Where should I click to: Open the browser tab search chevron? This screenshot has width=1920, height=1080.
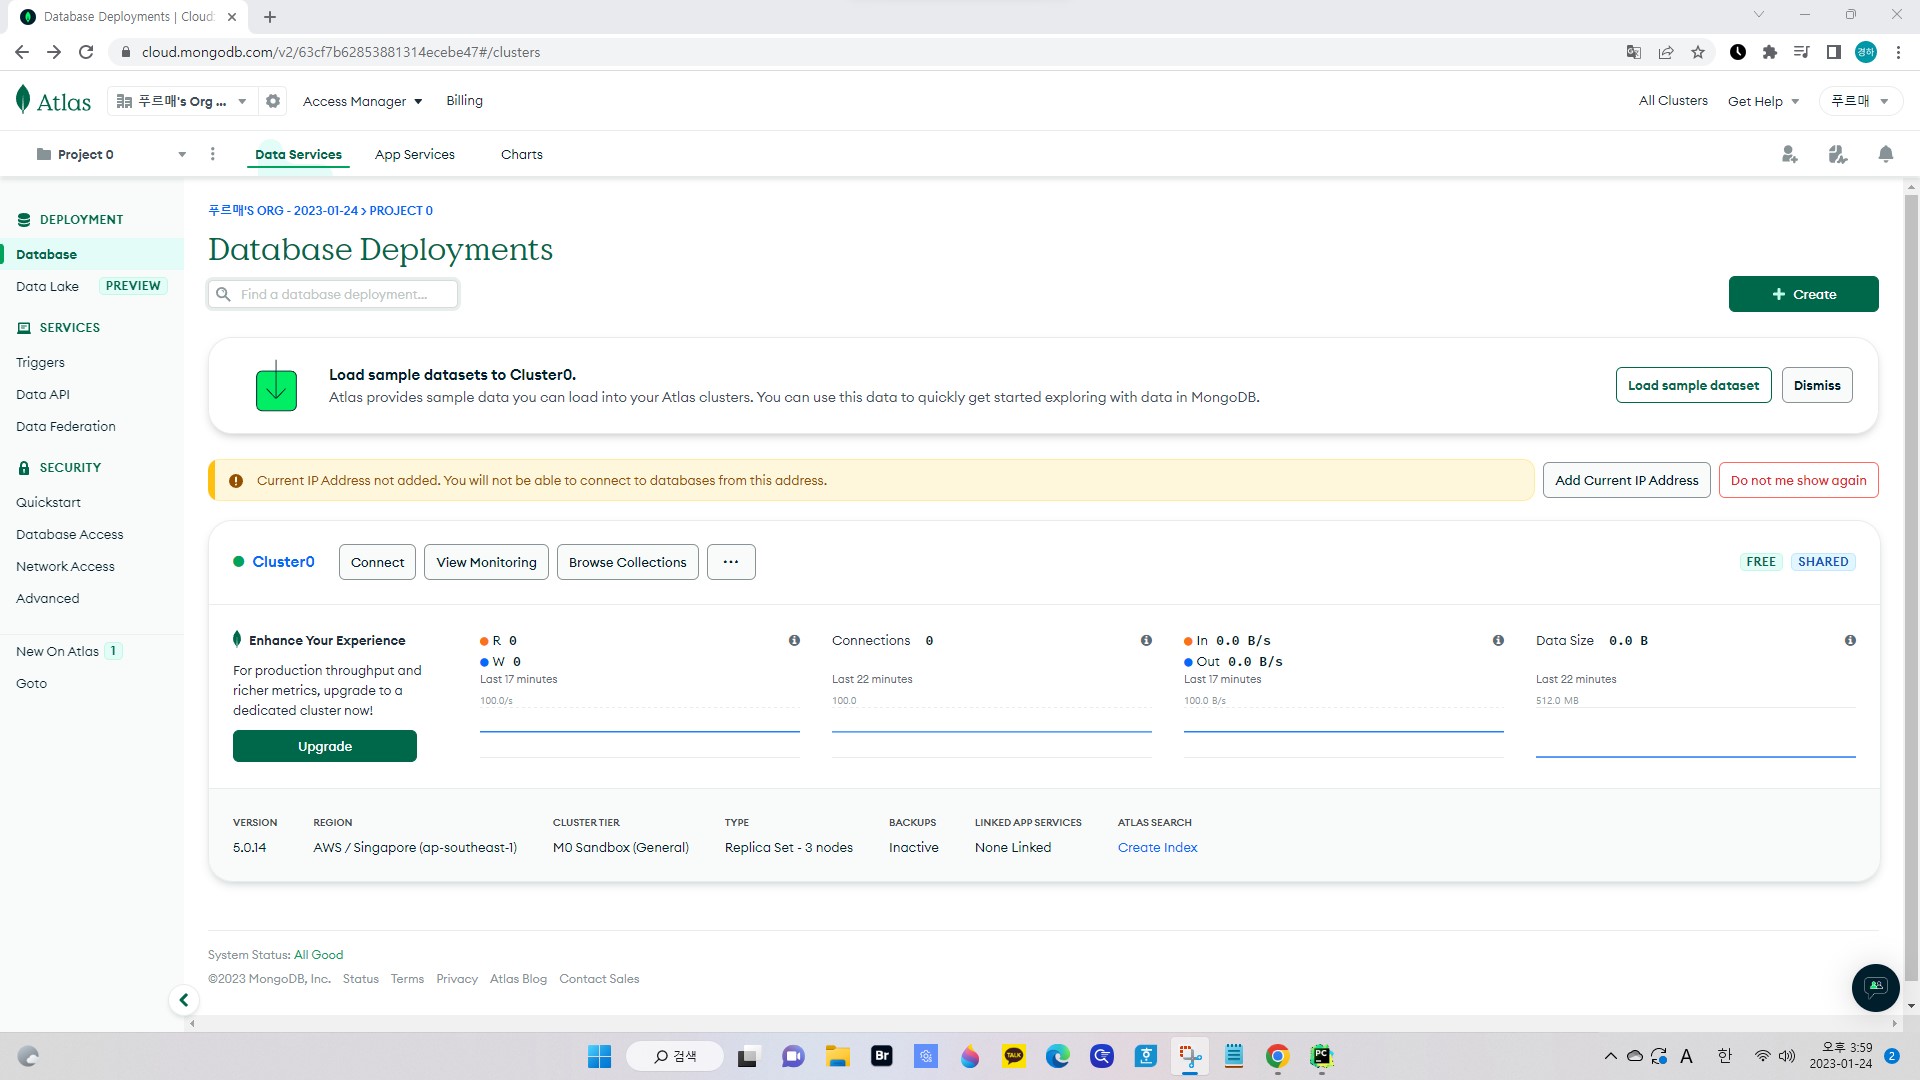click(x=1759, y=15)
